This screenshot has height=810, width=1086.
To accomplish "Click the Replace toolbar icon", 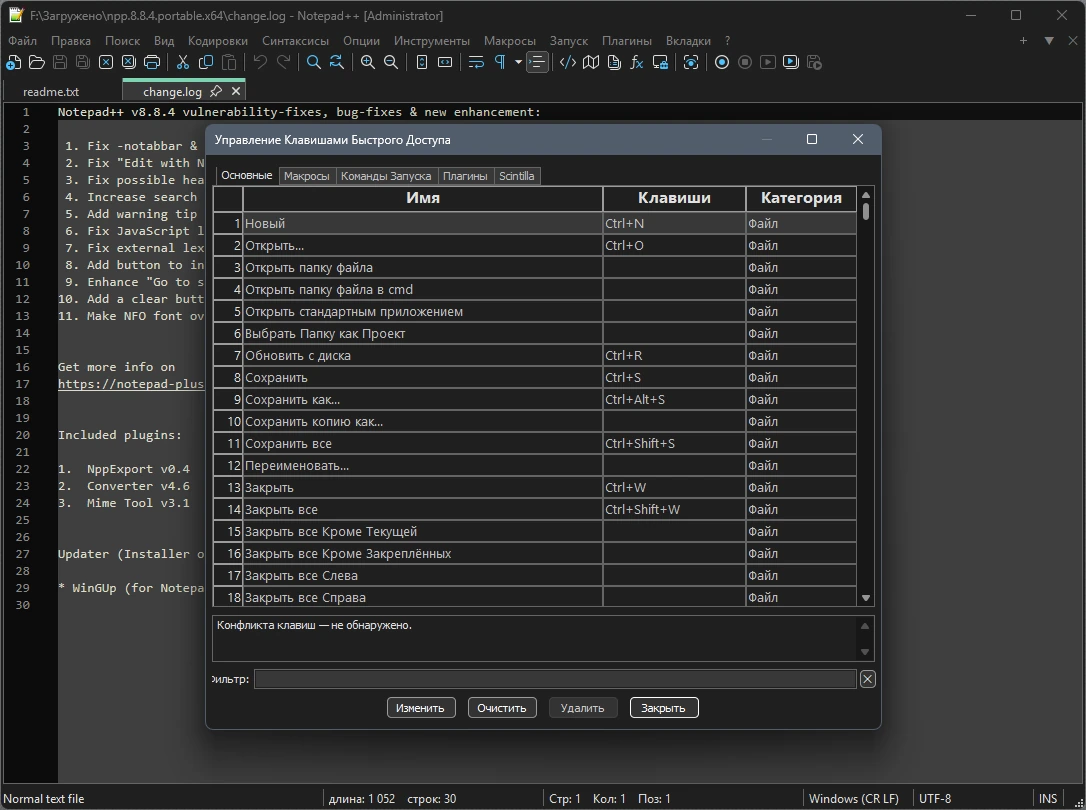I will tap(337, 62).
